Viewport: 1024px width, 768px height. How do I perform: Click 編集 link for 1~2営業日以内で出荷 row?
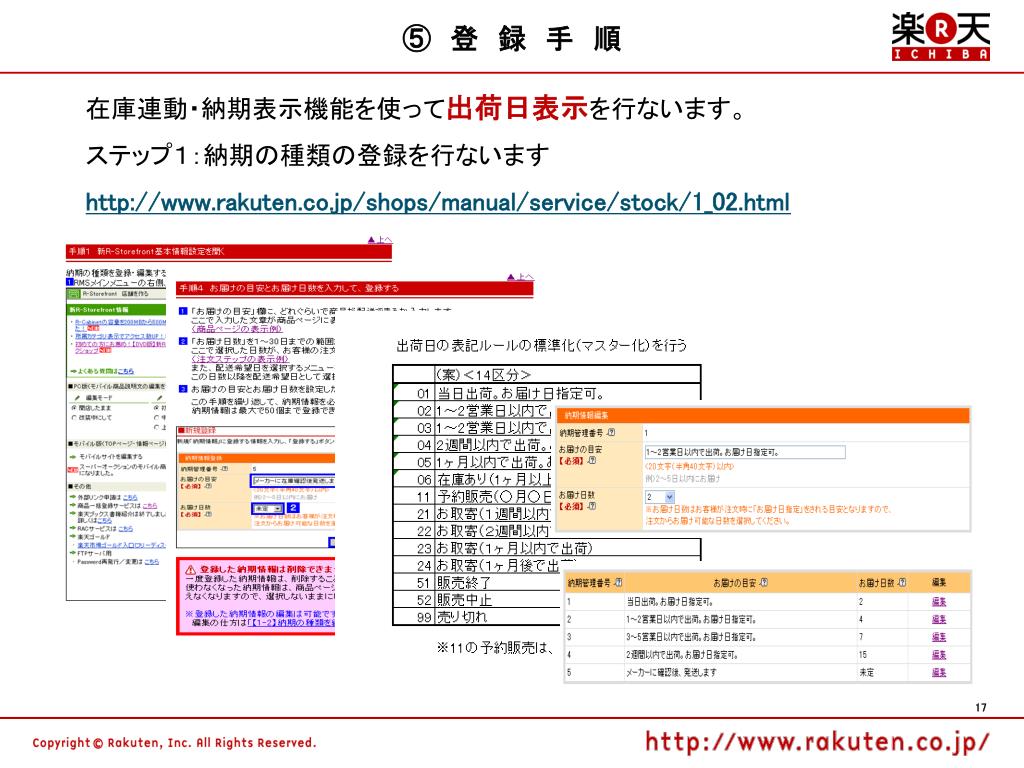(x=939, y=620)
